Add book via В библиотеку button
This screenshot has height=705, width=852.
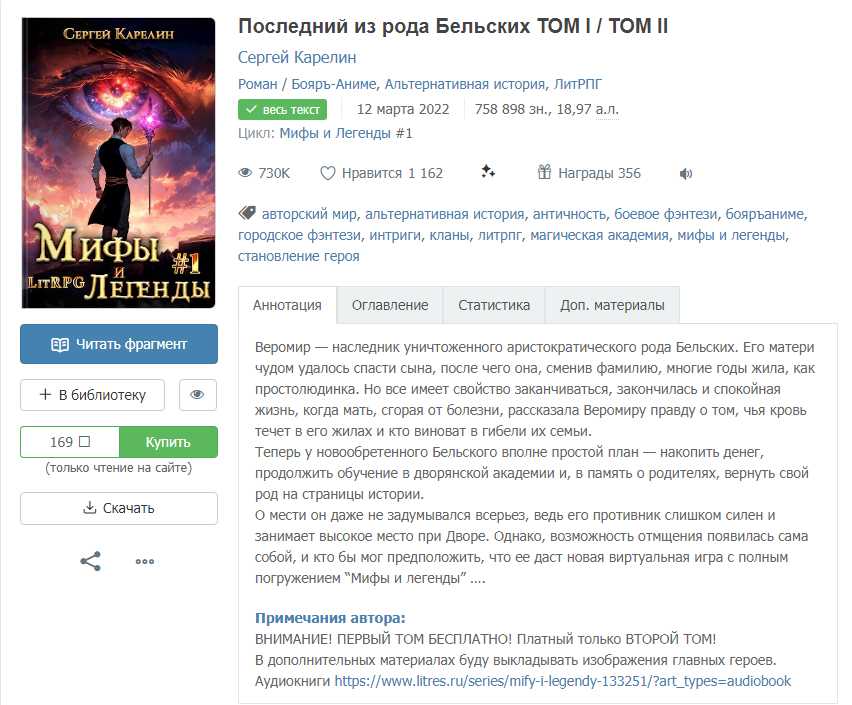[x=92, y=395]
